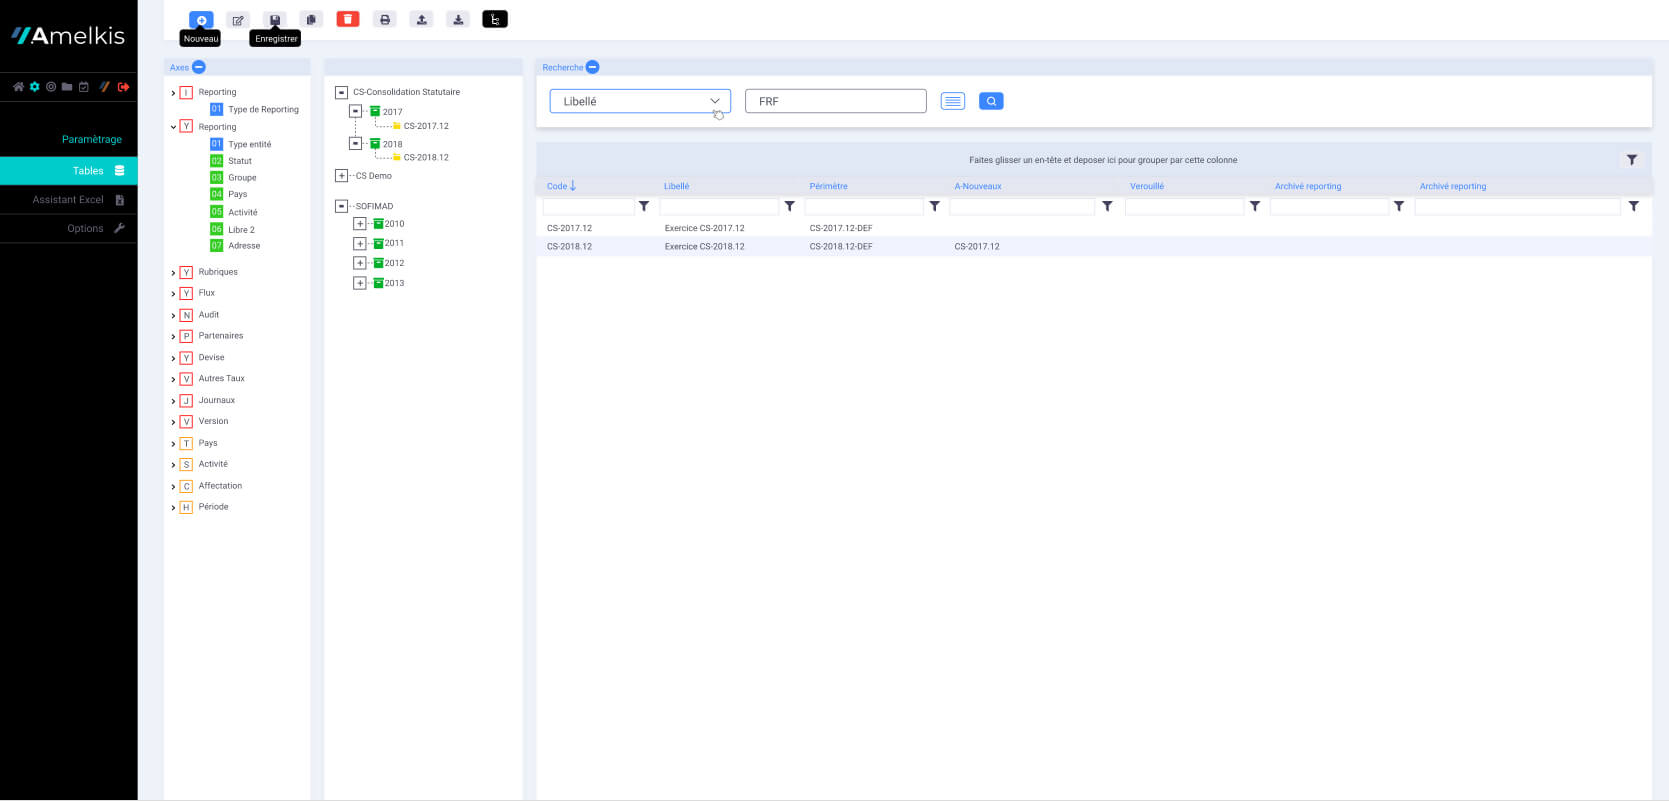Click the orange slashes icon in sidebar
This screenshot has height=802, width=1669.
tap(104, 87)
